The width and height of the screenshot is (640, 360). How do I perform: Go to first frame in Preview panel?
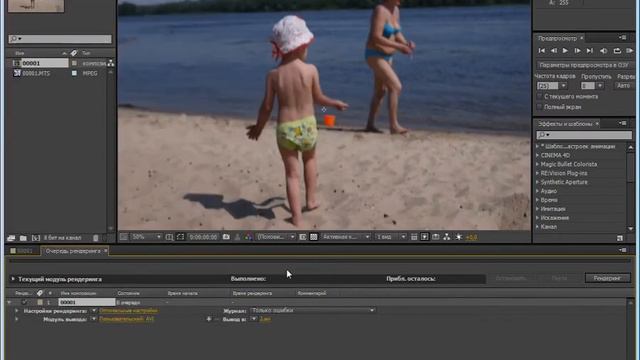pyautogui.click(x=542, y=51)
